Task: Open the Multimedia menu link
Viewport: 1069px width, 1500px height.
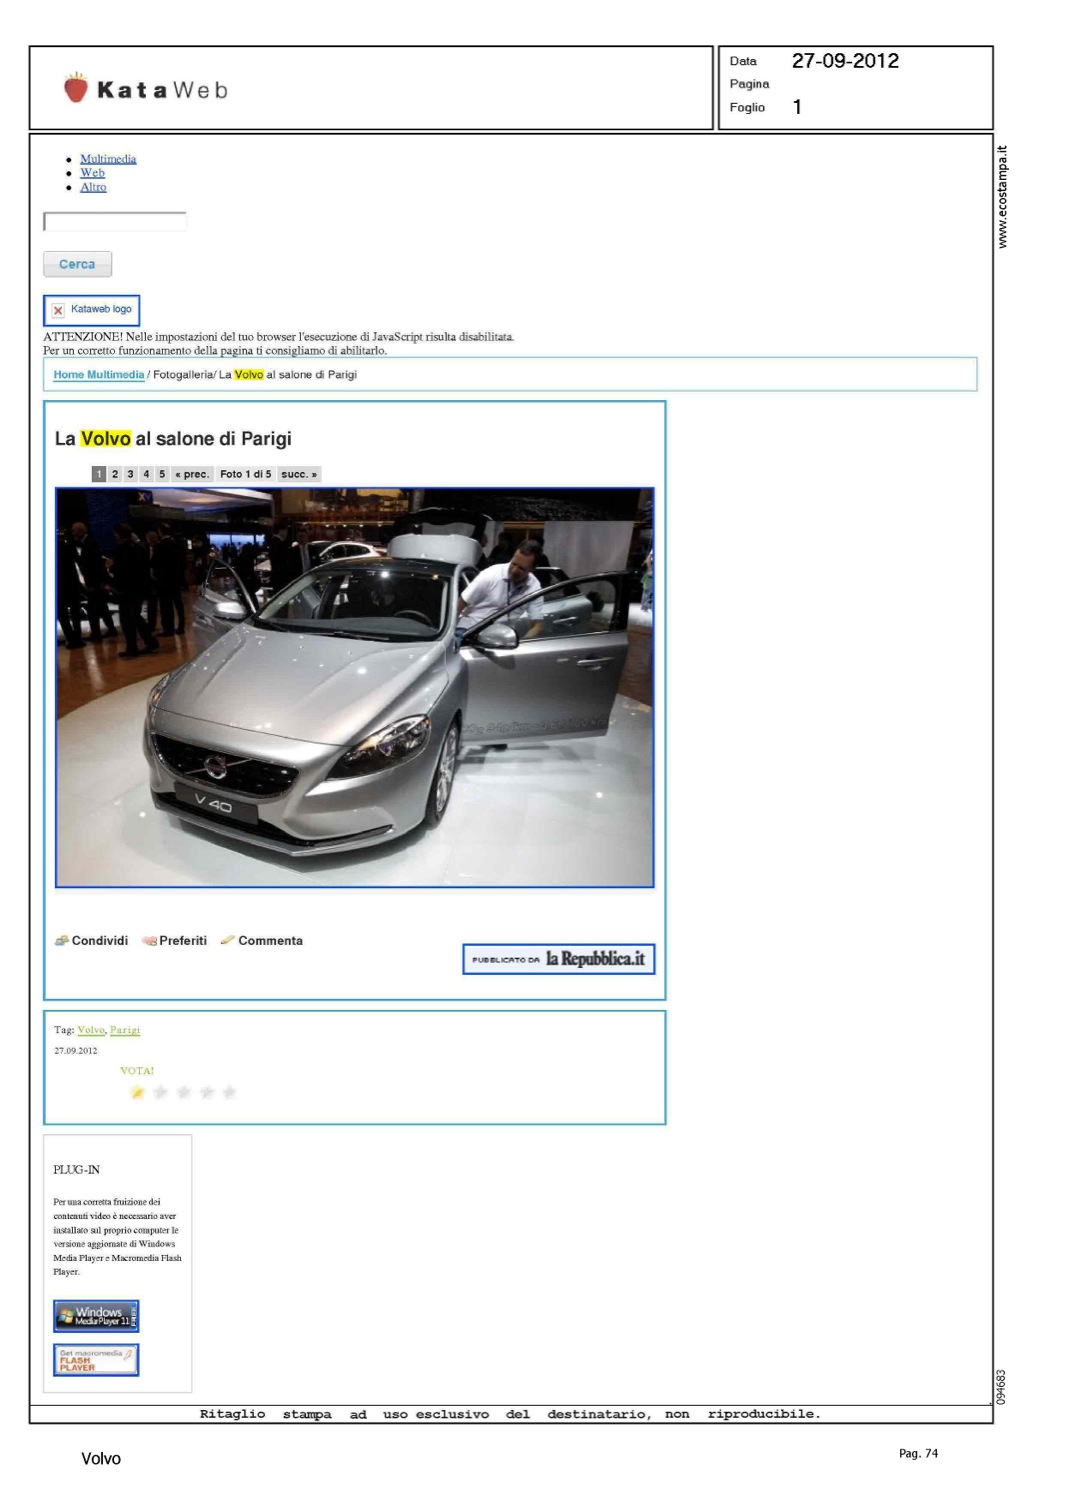Action: coord(108,159)
